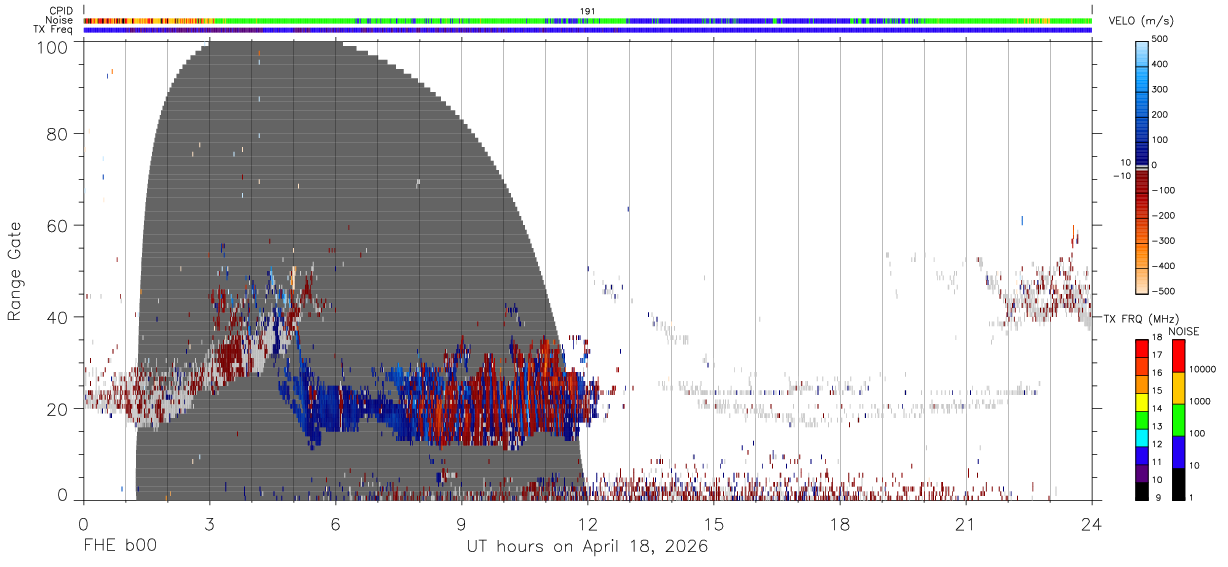Click the noise color legend bar
The height and width of the screenshot is (567, 1228).
coord(1178,419)
